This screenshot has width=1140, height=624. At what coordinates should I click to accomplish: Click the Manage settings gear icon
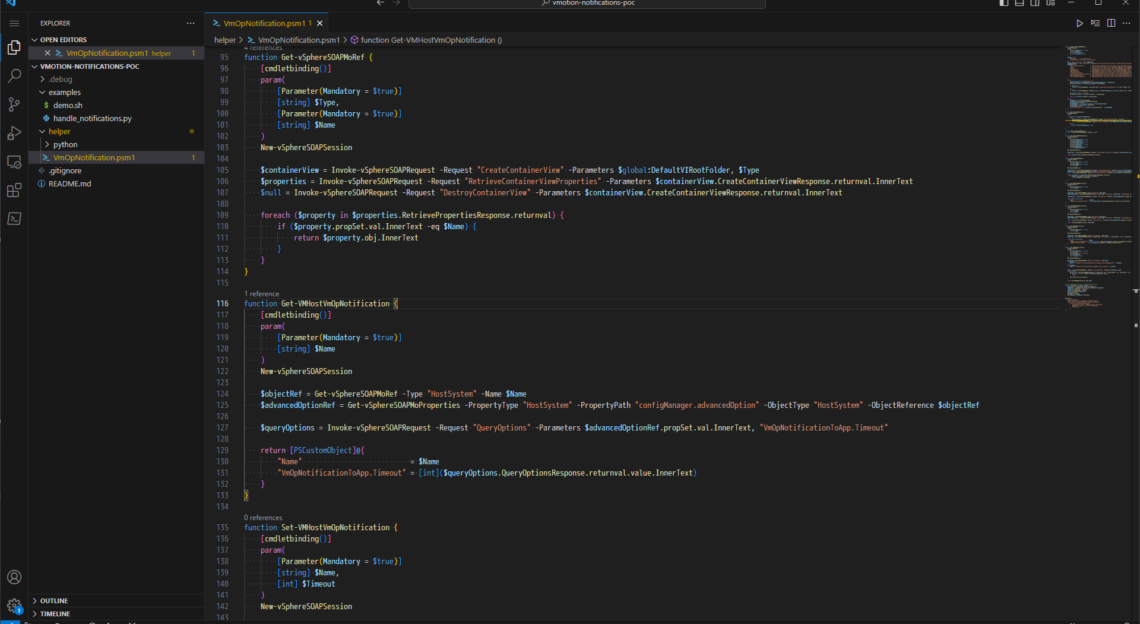14,605
